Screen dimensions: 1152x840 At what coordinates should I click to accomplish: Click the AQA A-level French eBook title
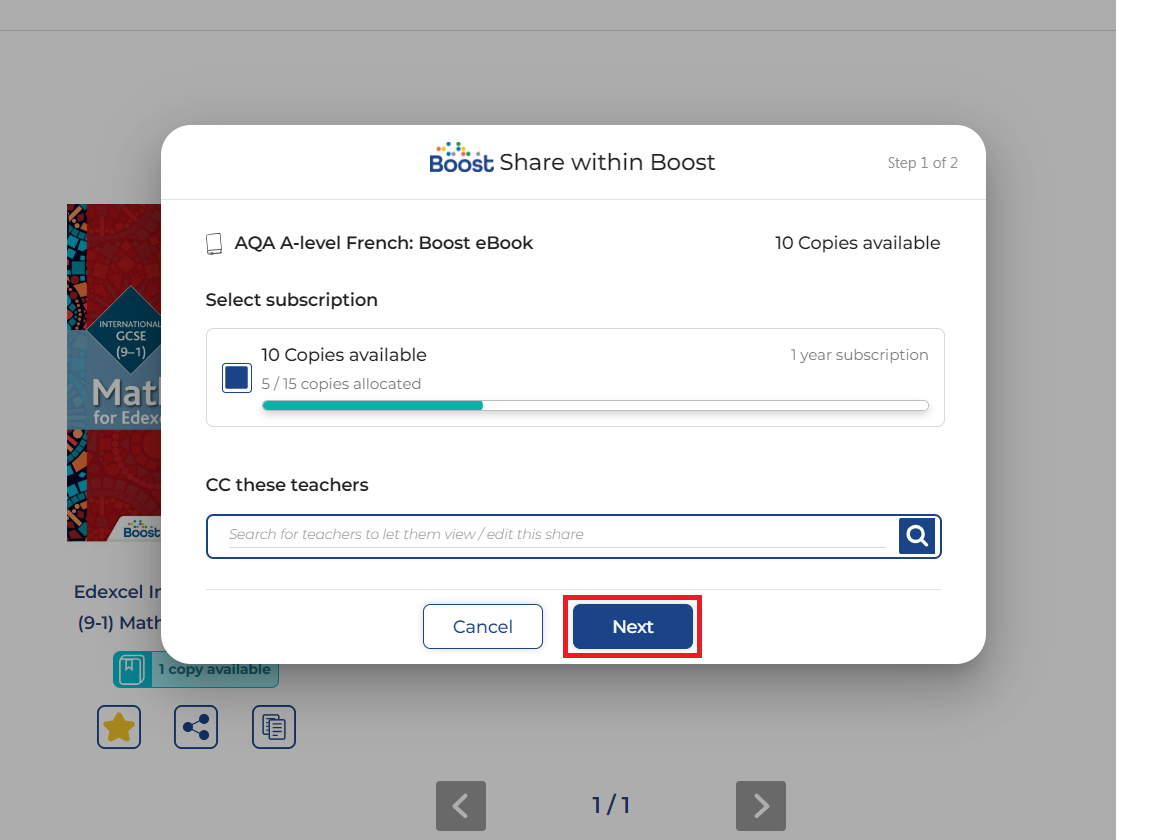383,243
